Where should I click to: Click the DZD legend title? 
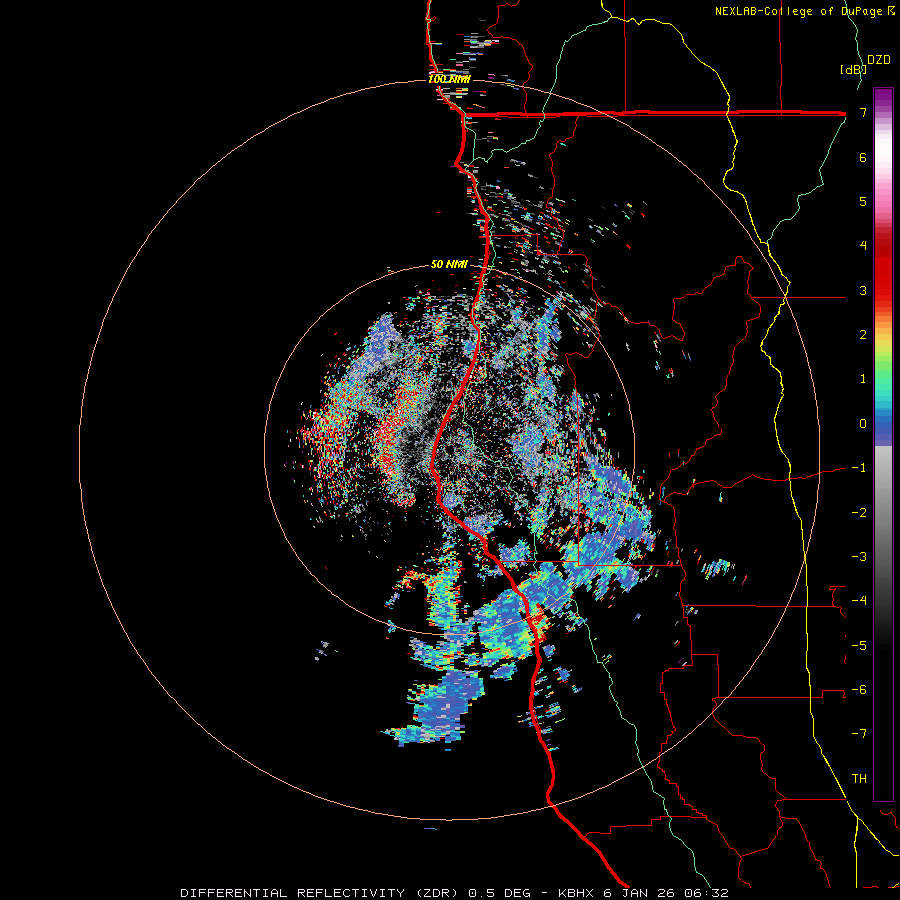pyautogui.click(x=879, y=60)
